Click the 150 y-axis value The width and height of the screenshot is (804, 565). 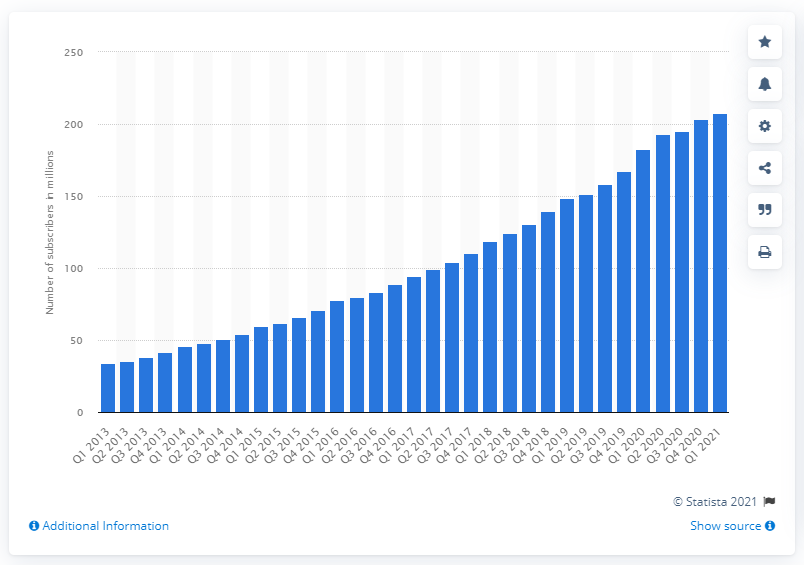(x=73, y=196)
